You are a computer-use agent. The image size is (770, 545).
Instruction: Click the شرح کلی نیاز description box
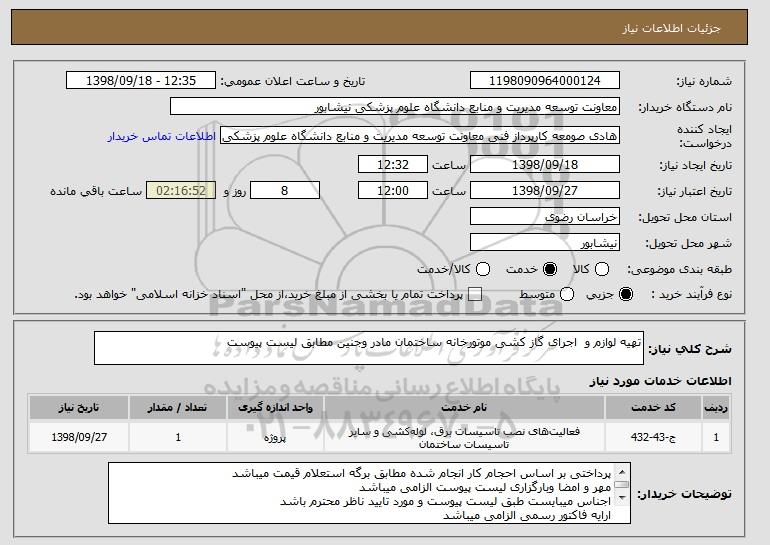pyautogui.click(x=369, y=348)
